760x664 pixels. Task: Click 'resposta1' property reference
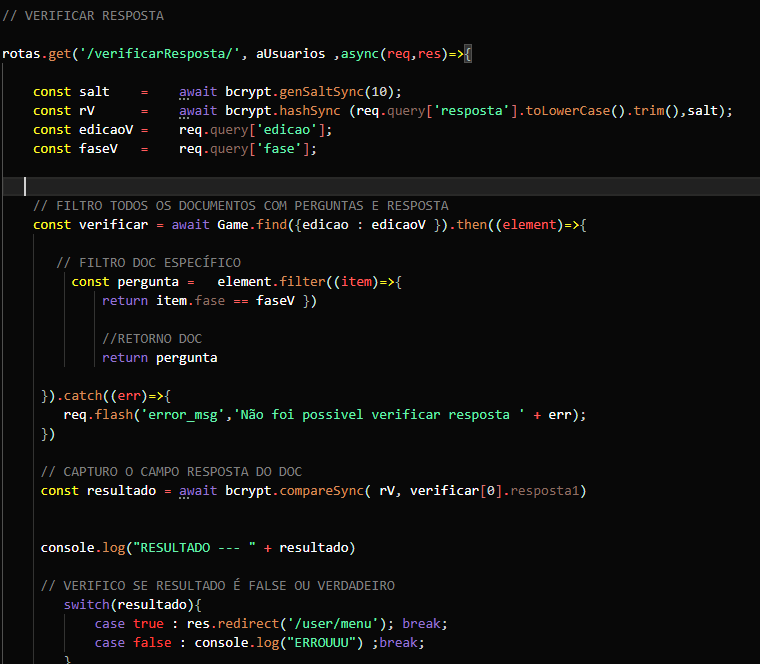pyautogui.click(x=545, y=491)
